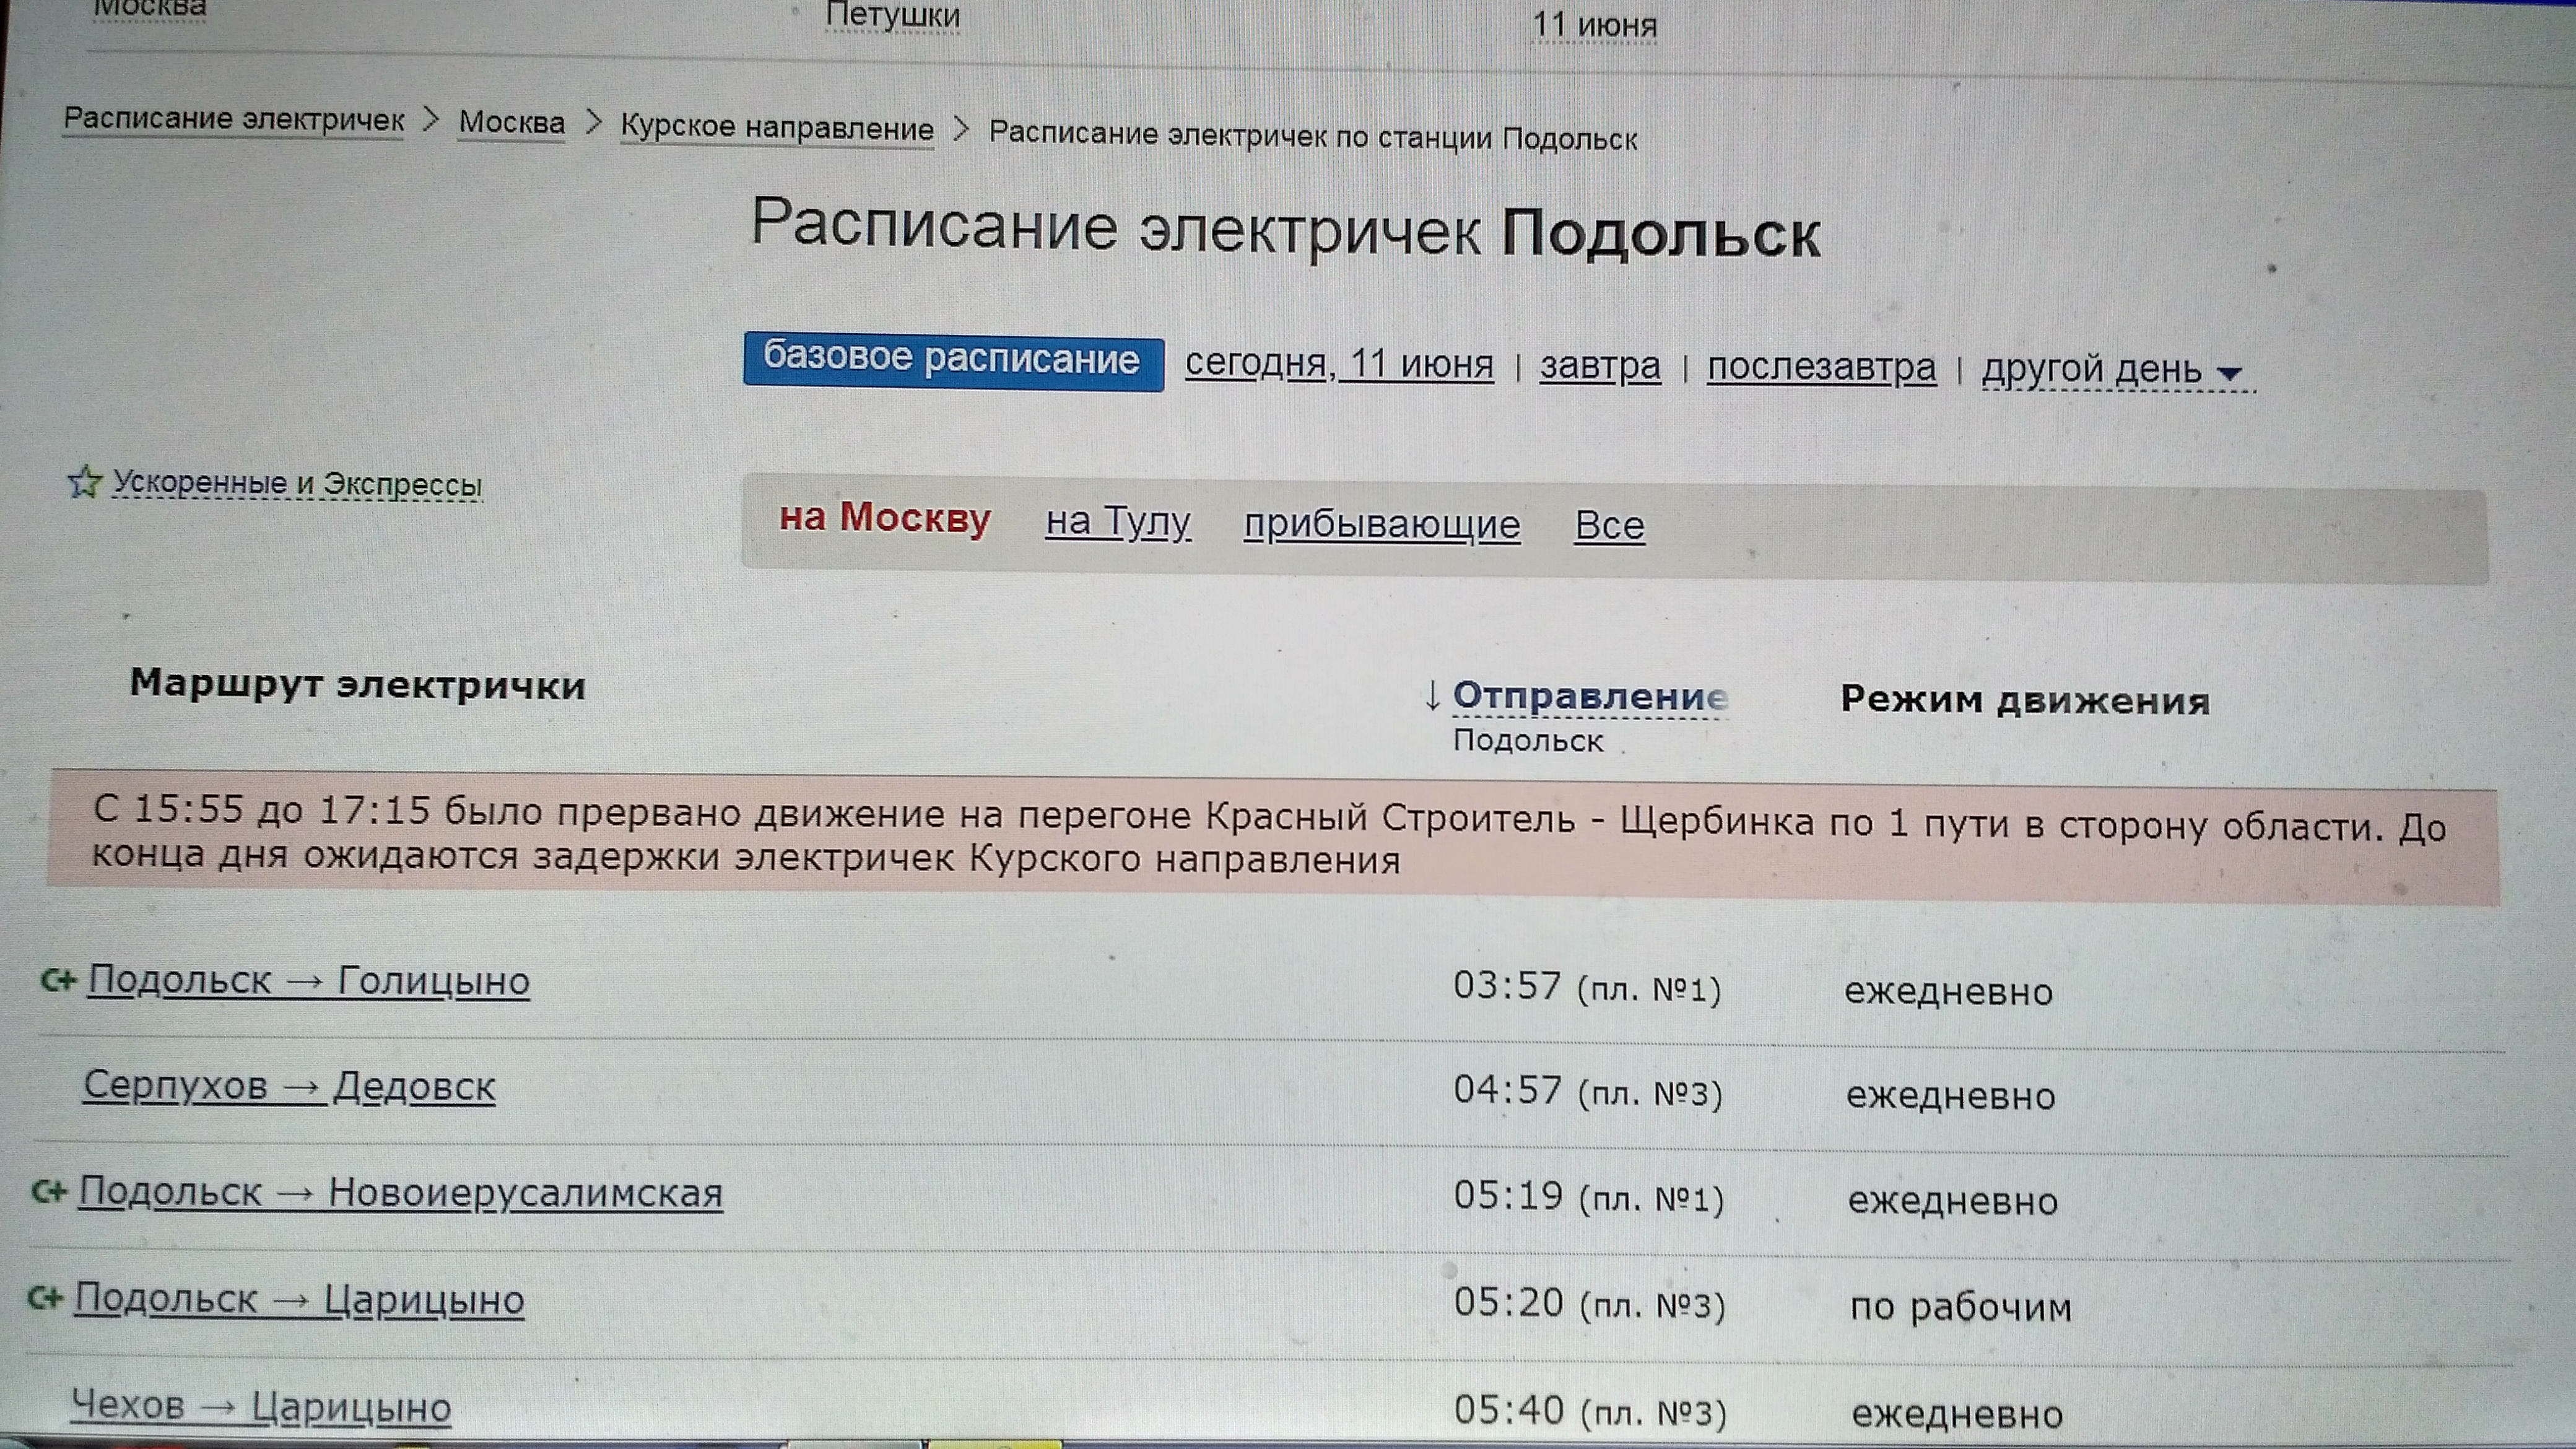Open завтра schedule link
2576x1449 pixels.
(1599, 366)
